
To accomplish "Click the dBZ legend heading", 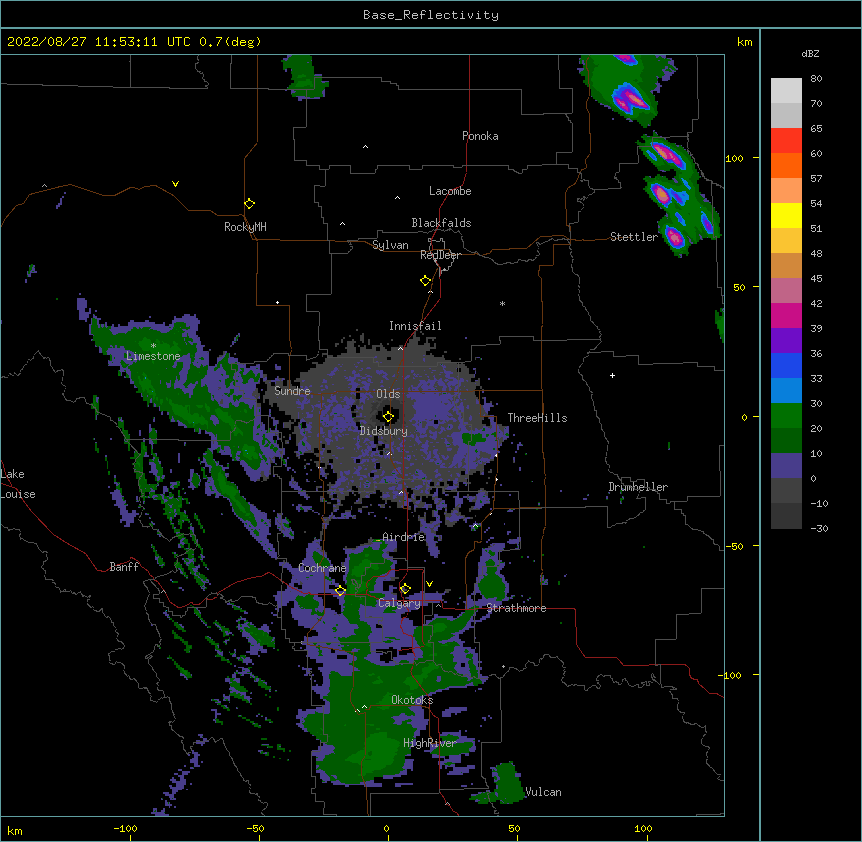I will [810, 53].
